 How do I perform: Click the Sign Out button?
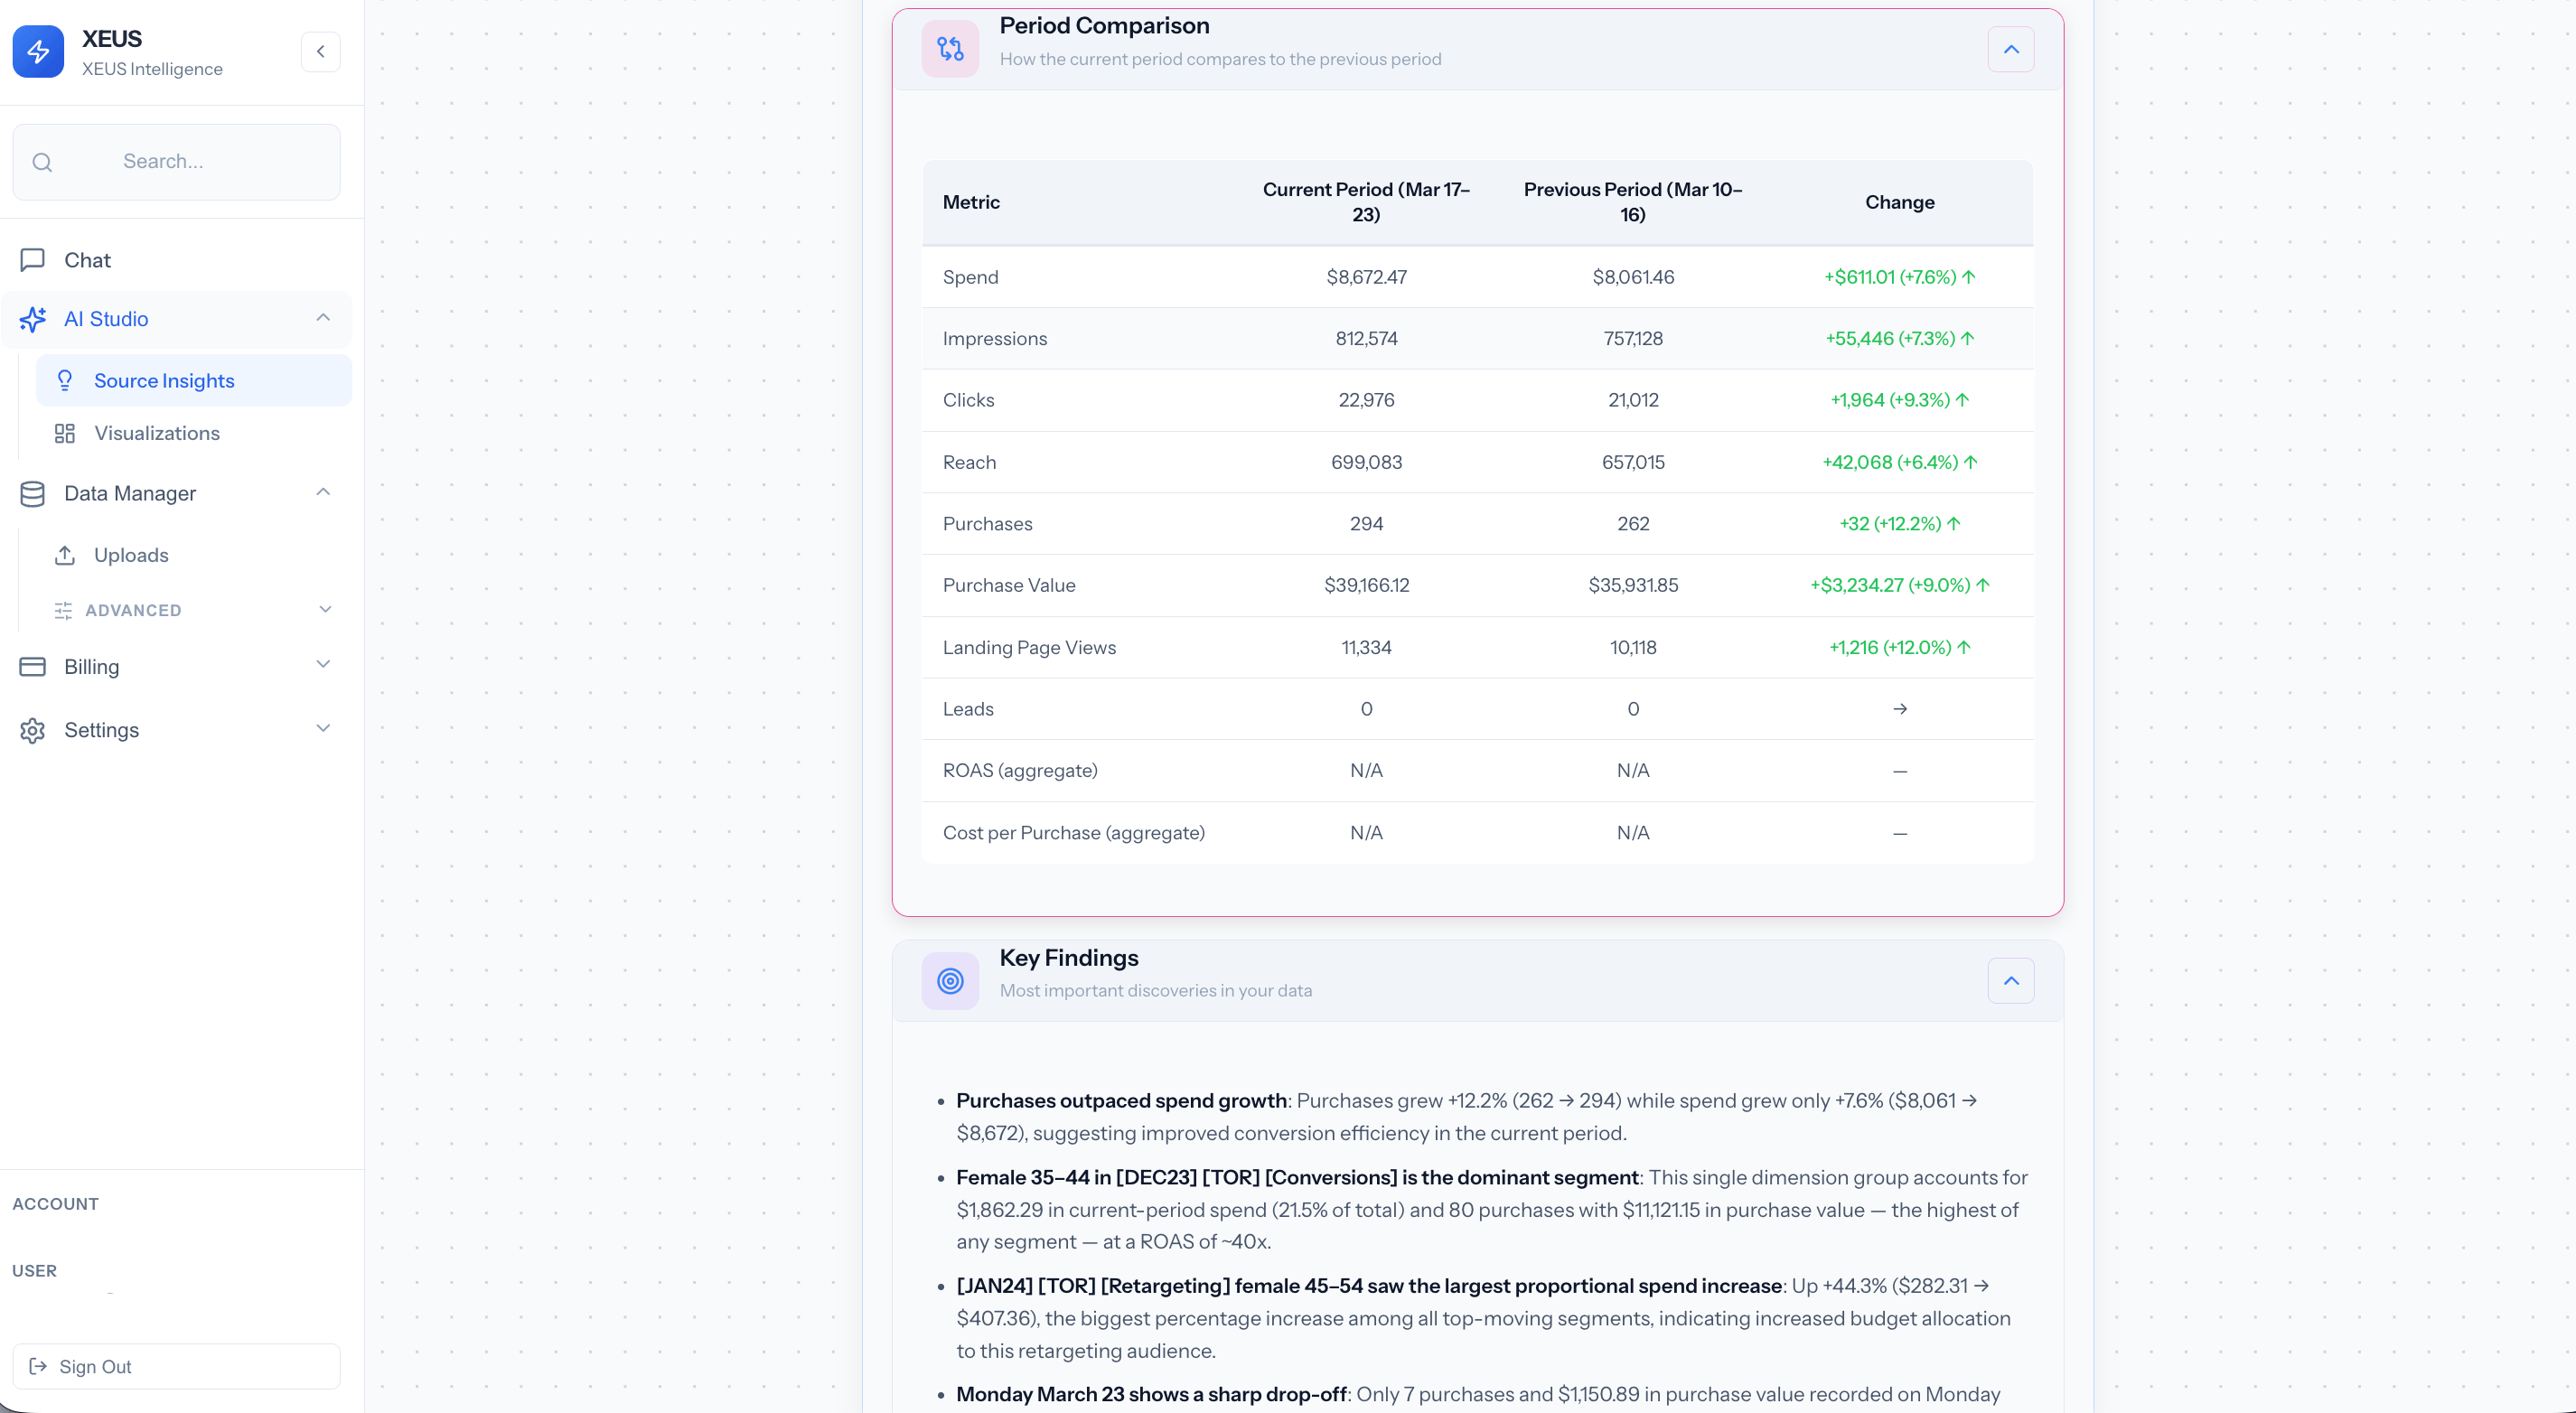(176, 1366)
